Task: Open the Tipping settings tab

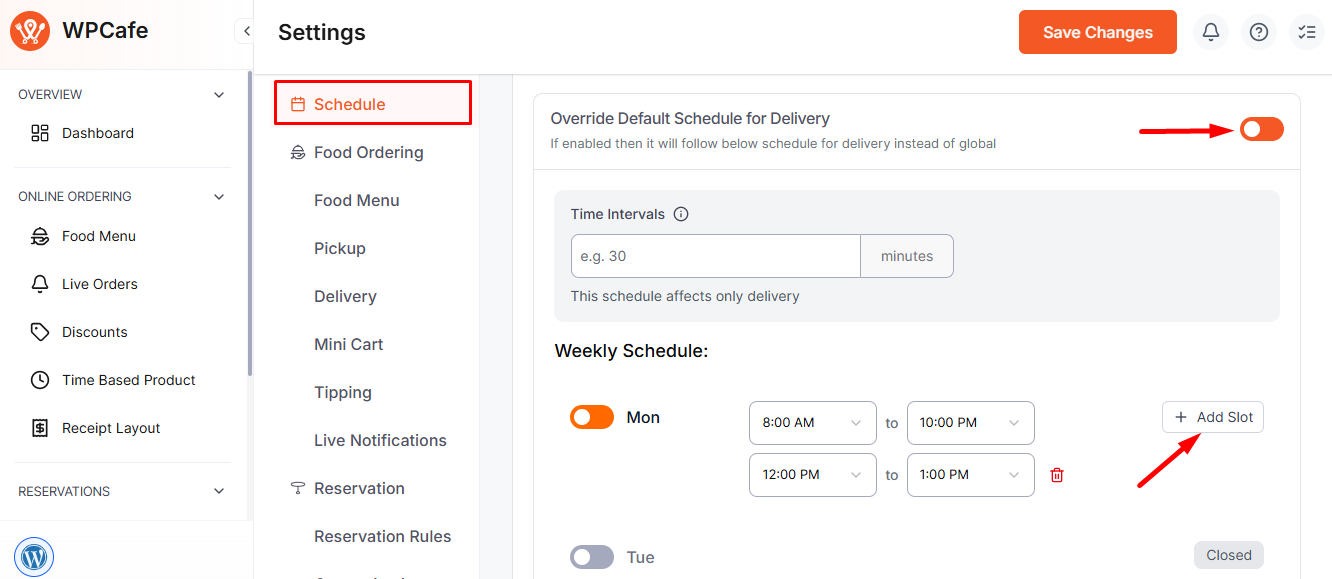Action: pyautogui.click(x=343, y=392)
